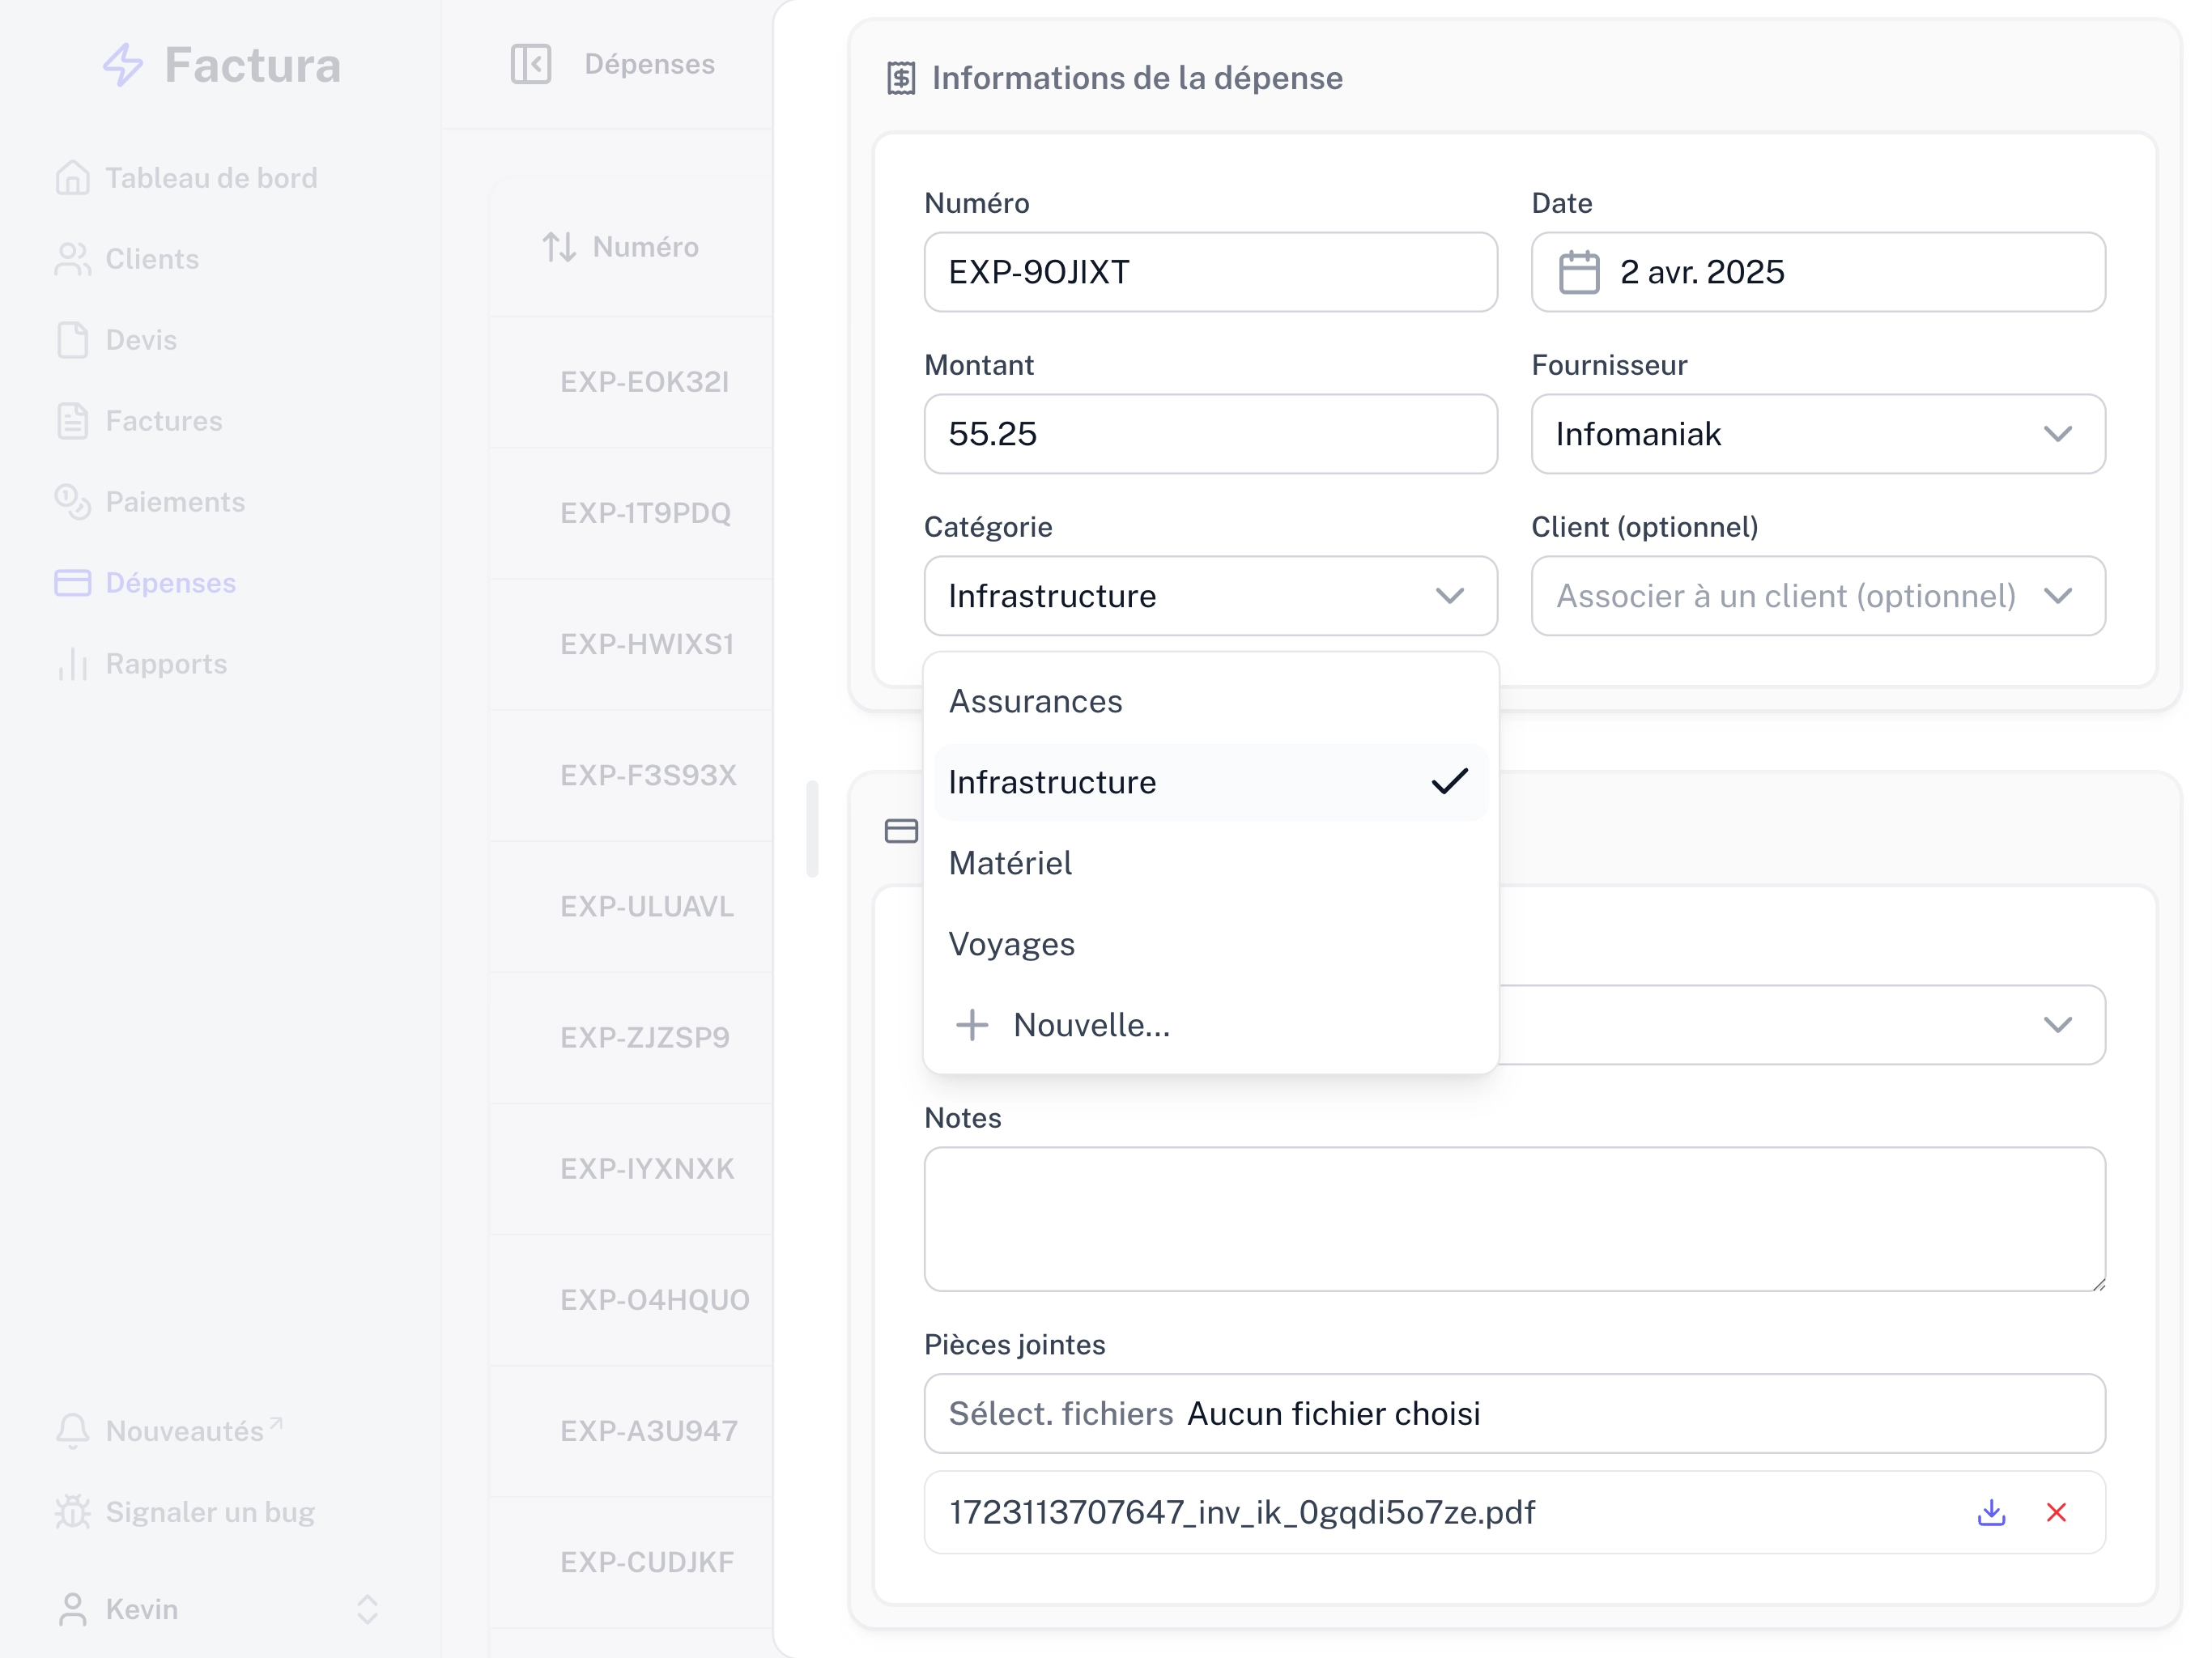2212x1658 pixels.
Task: Open expense EXP-HWIXS1 in the list
Action: click(647, 644)
